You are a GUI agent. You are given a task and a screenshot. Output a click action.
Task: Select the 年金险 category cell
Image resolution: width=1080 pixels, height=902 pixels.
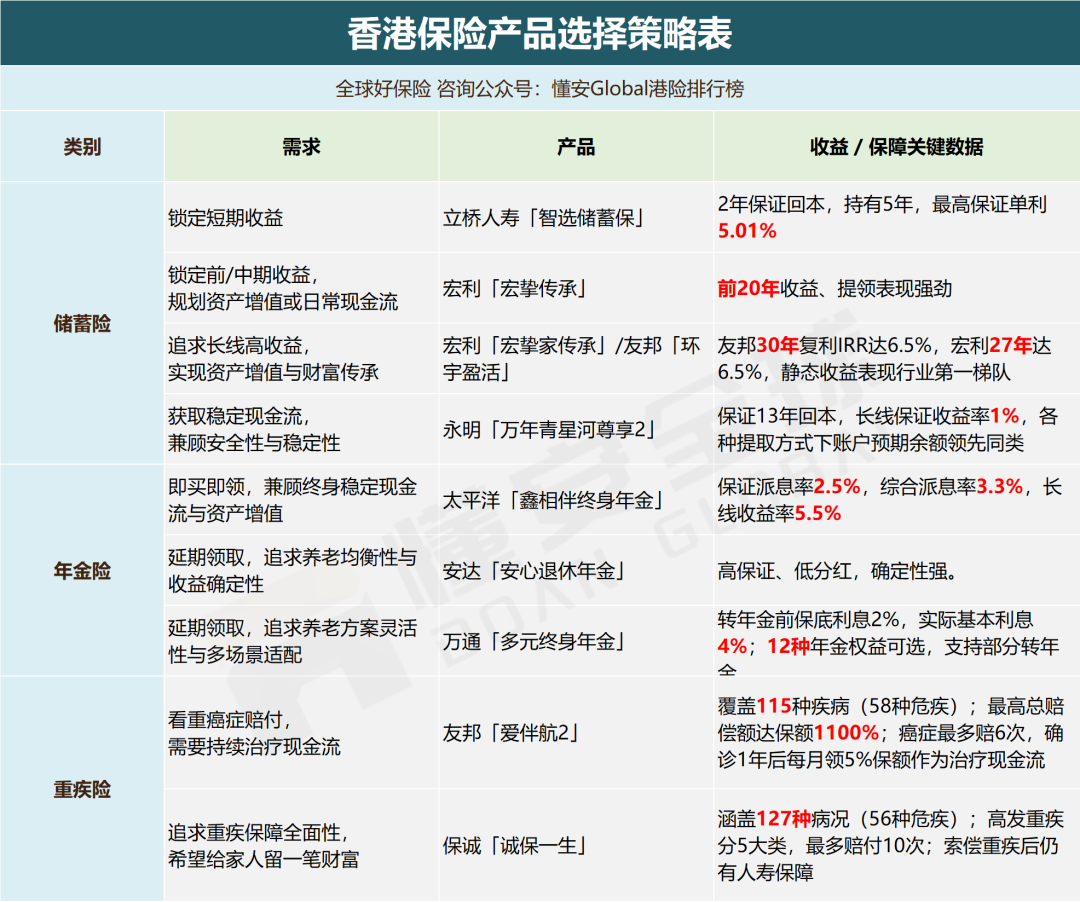(82, 571)
